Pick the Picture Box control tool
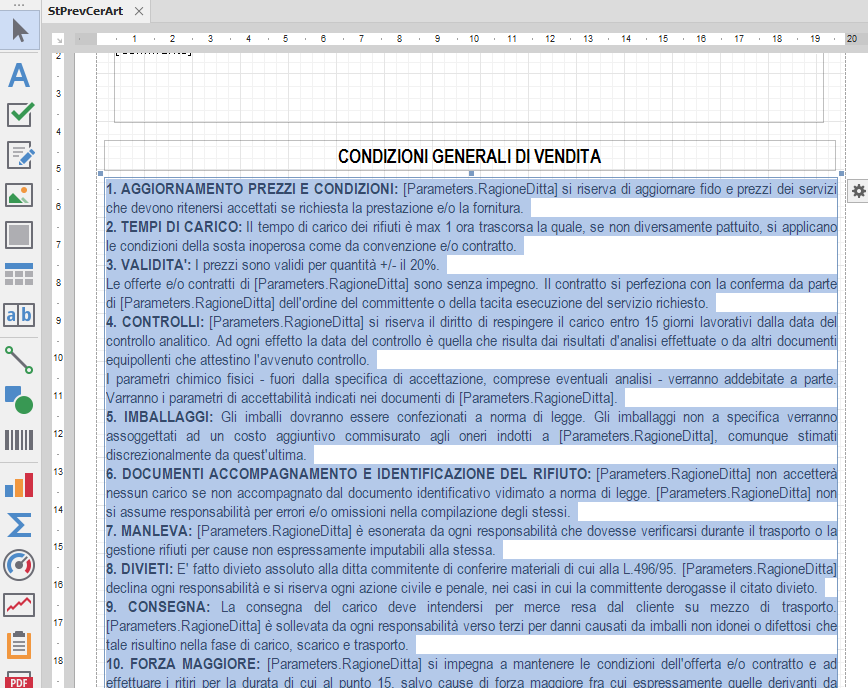868x688 pixels. [20, 195]
